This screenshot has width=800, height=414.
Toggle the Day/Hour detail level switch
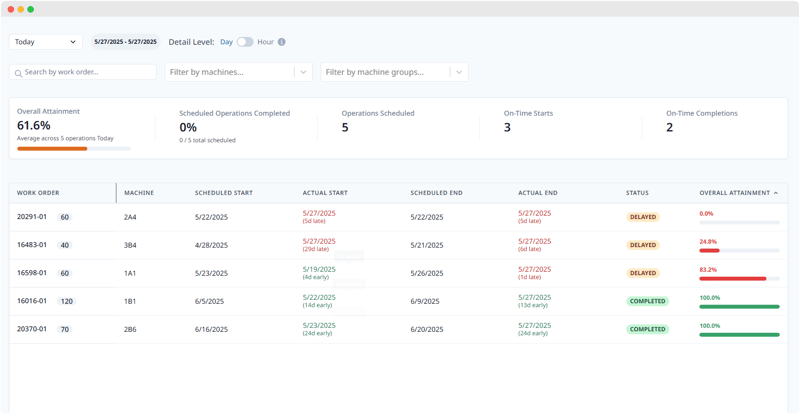click(x=245, y=42)
